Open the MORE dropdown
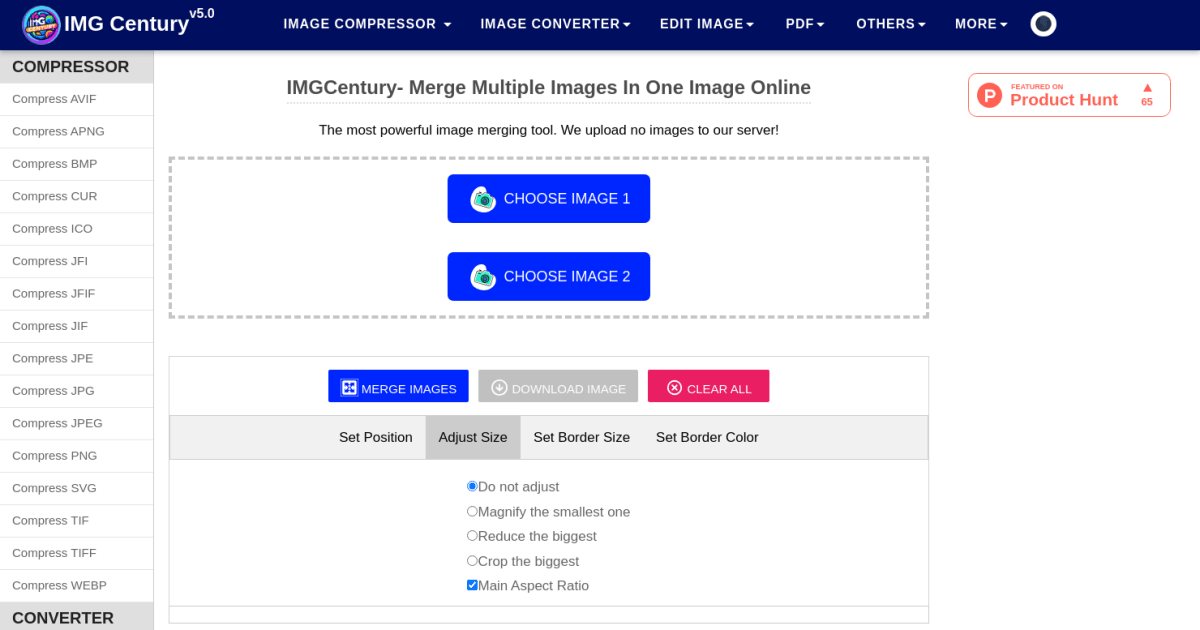 980,23
